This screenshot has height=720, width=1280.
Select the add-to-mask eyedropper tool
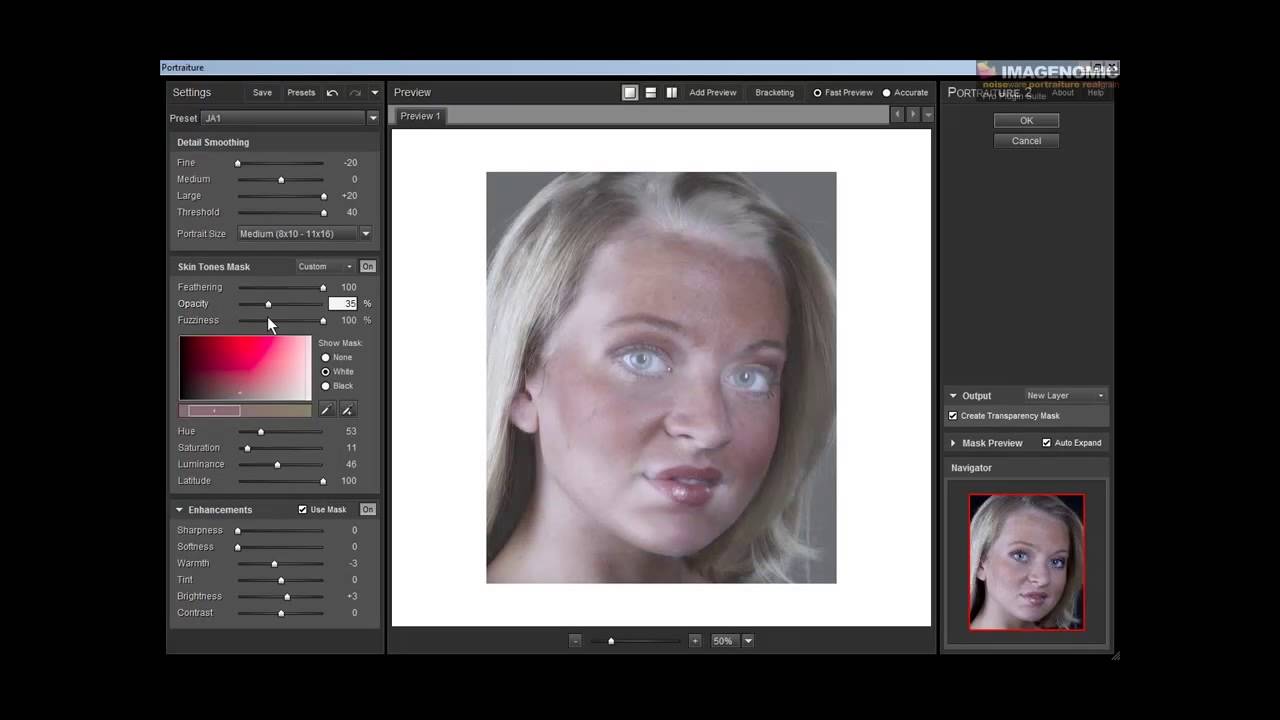click(x=347, y=410)
